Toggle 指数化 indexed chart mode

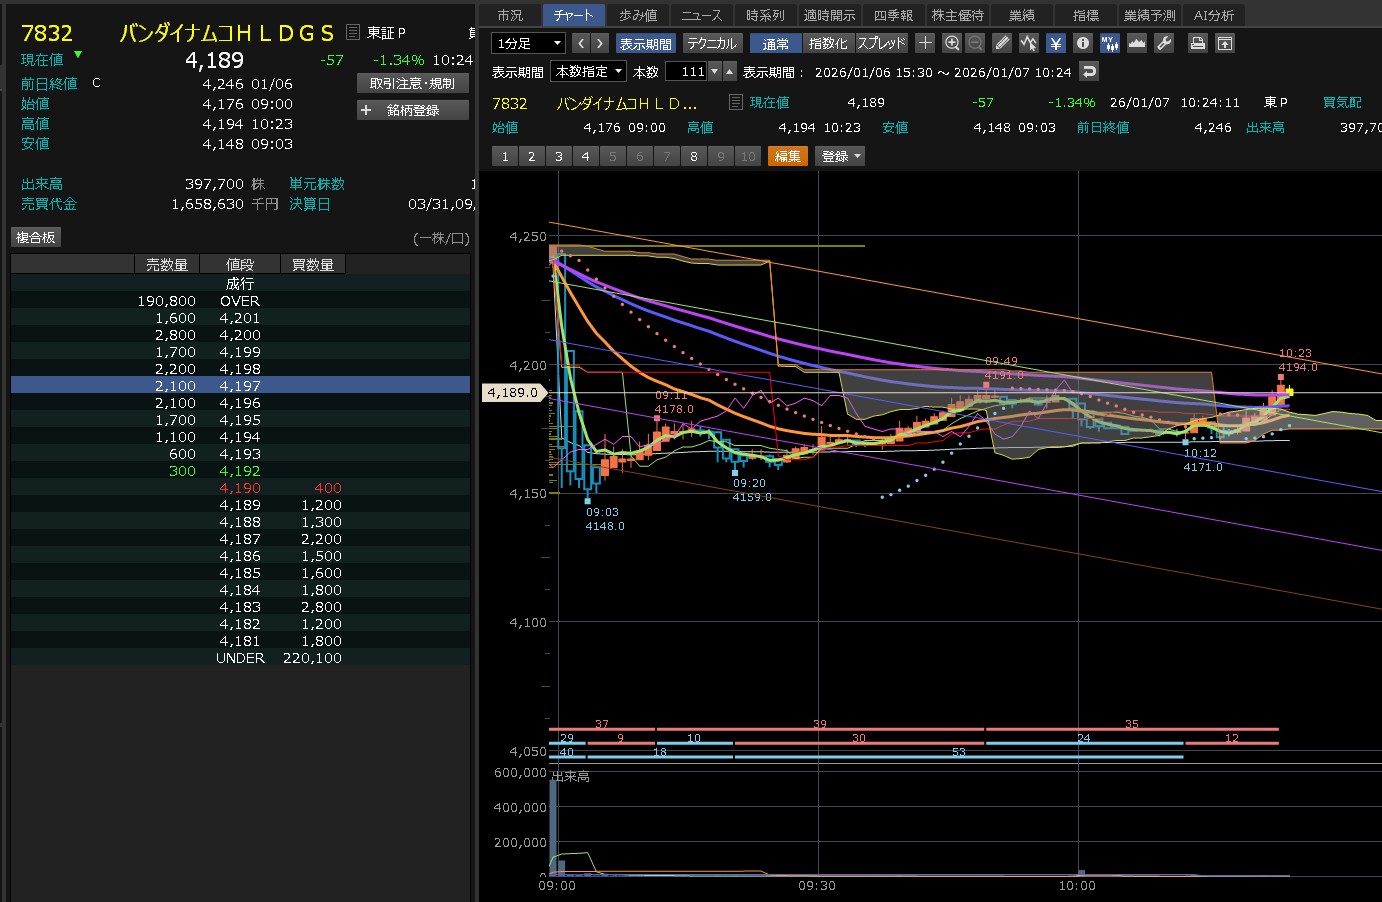[x=828, y=43]
